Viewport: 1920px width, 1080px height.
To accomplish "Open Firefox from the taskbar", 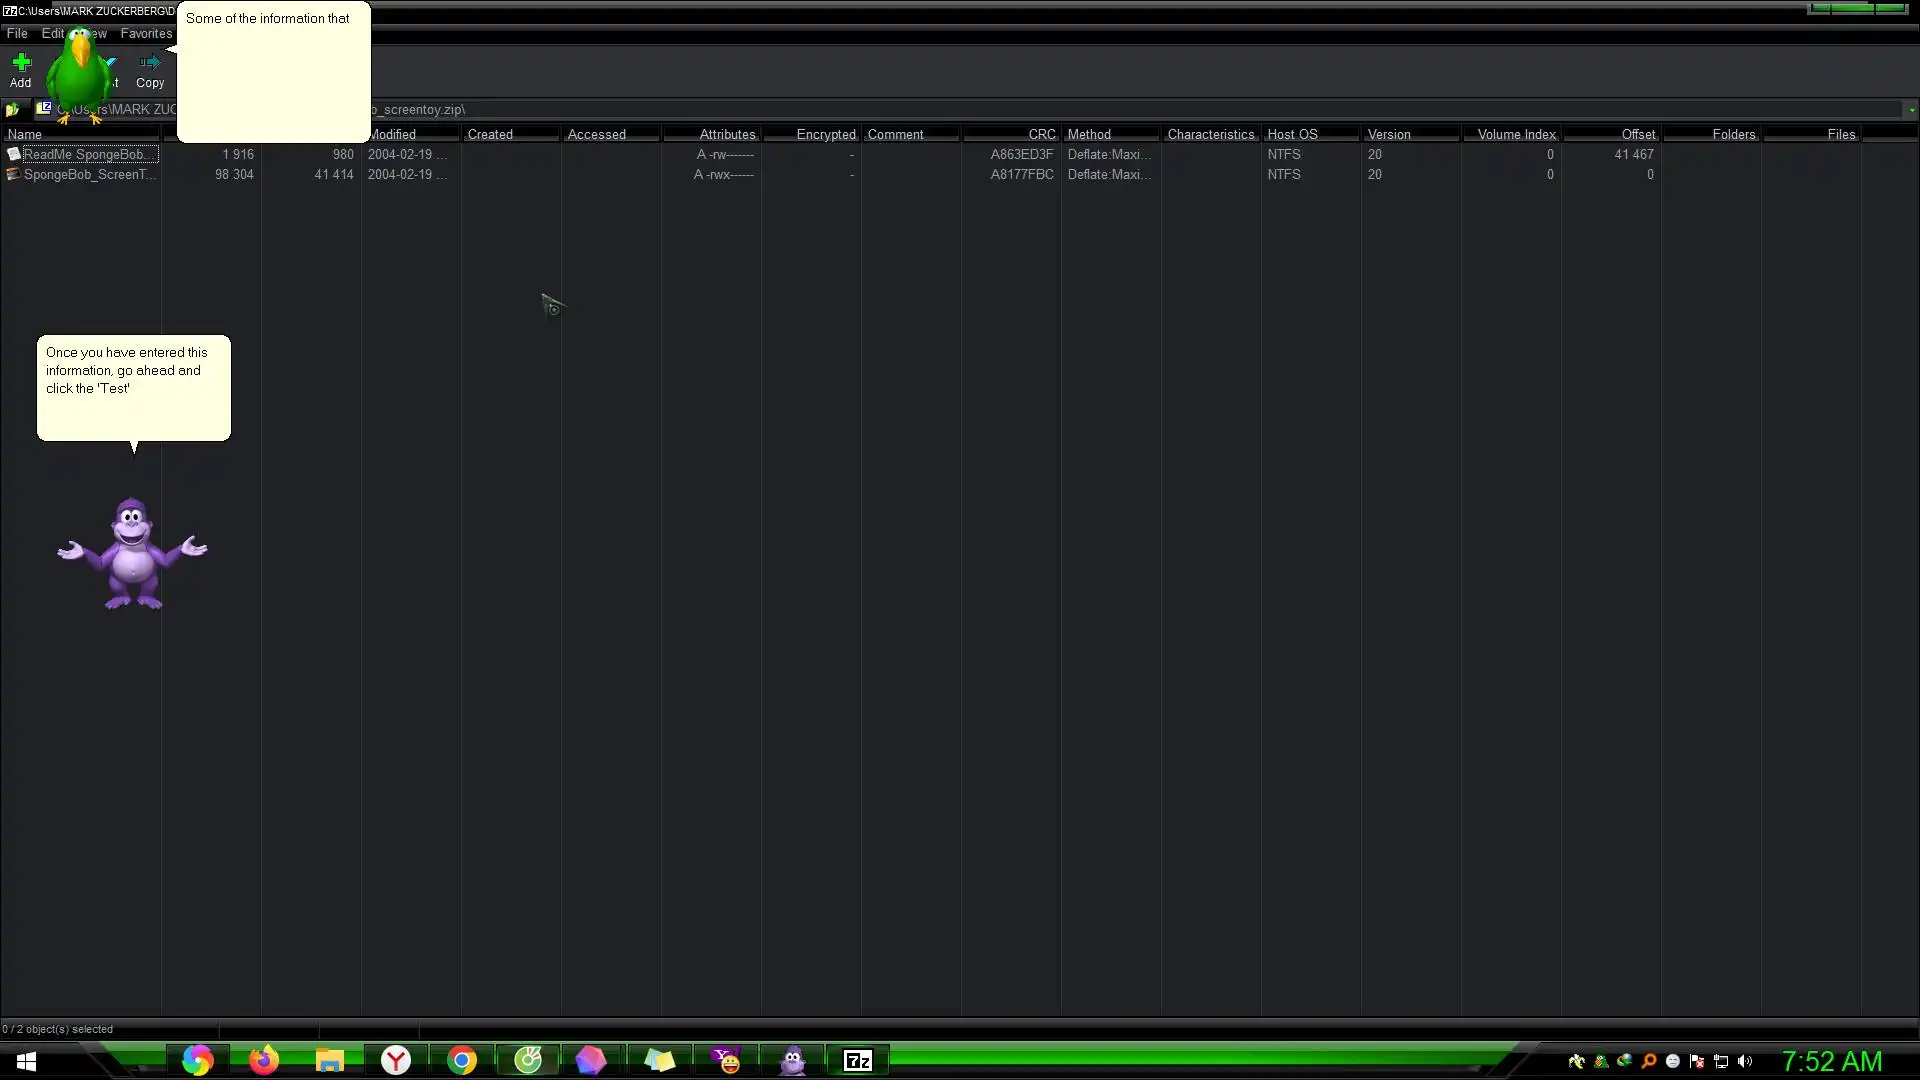I will (x=263, y=1060).
